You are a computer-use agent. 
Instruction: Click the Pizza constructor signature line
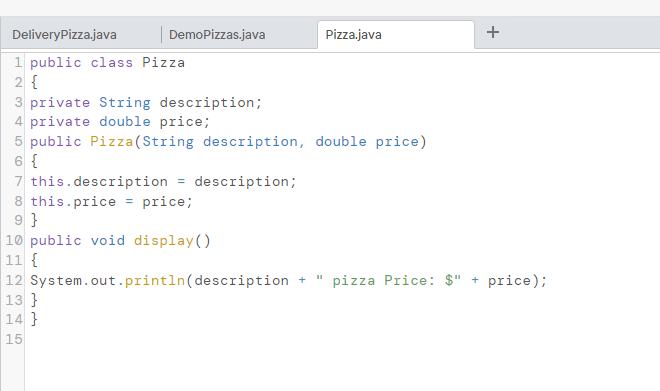[229, 142]
